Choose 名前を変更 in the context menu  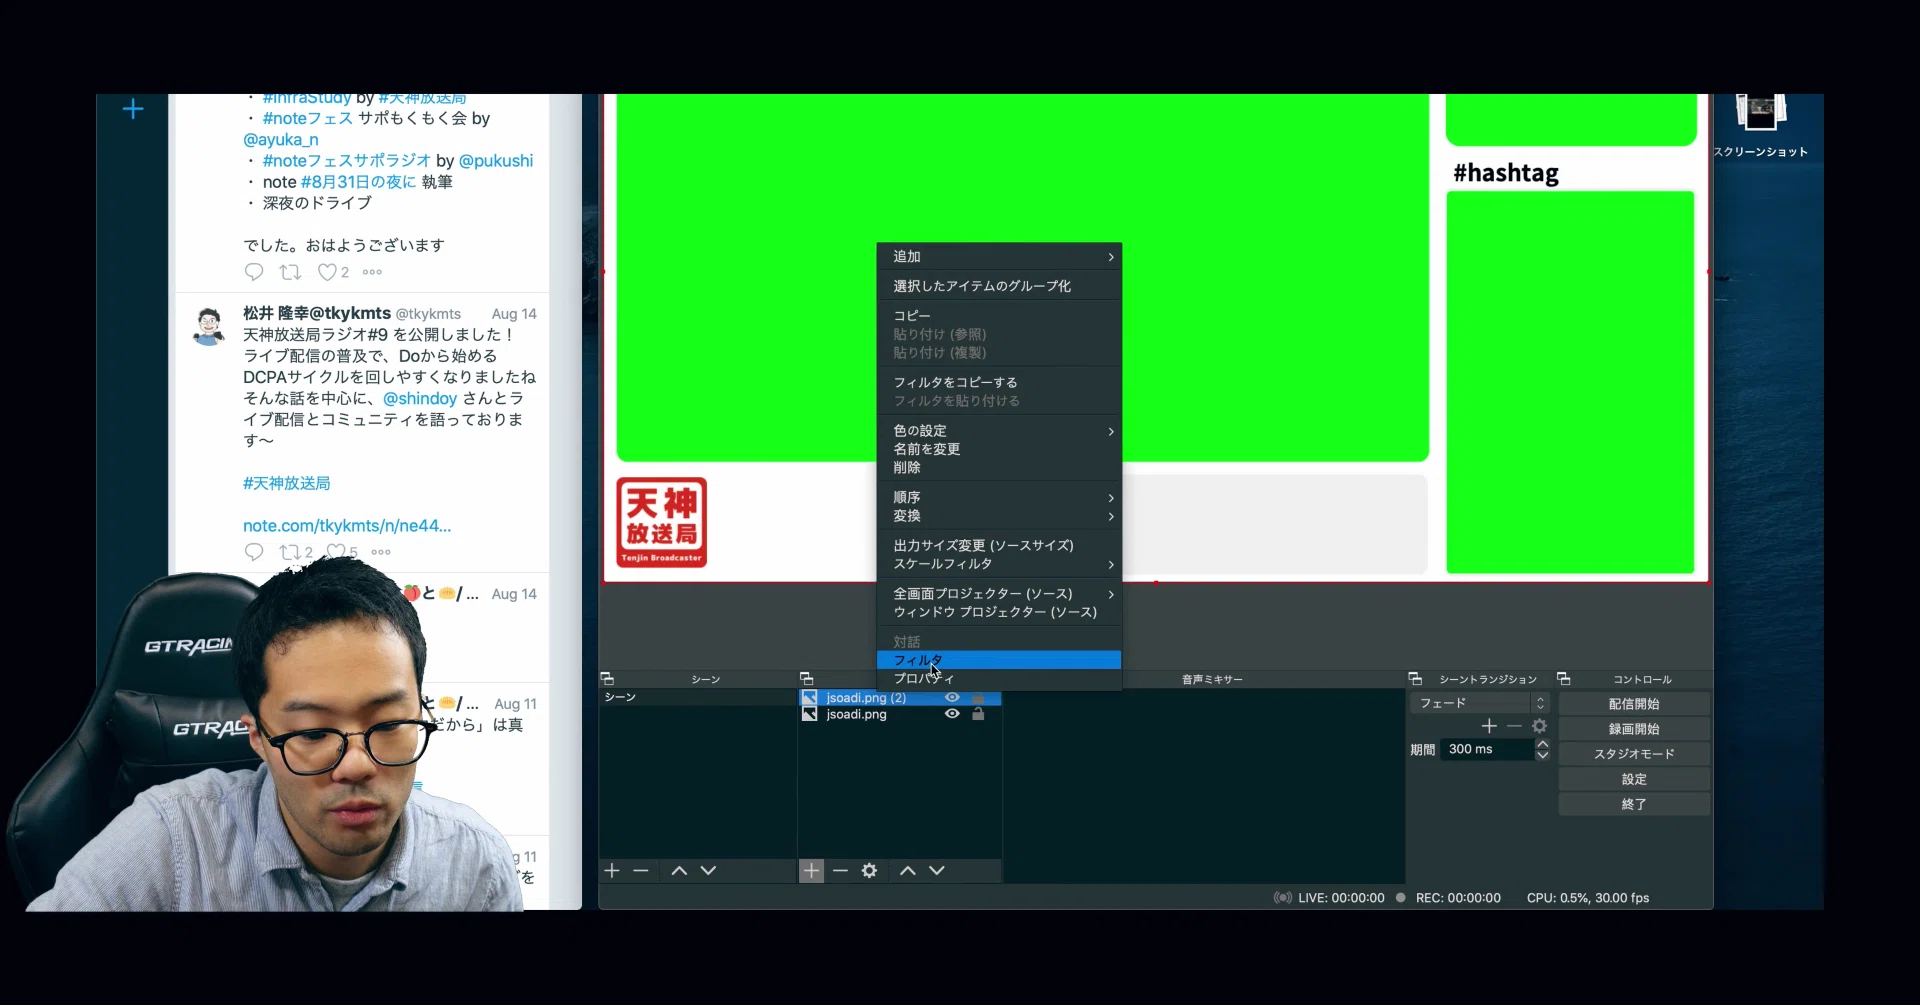[999, 449]
